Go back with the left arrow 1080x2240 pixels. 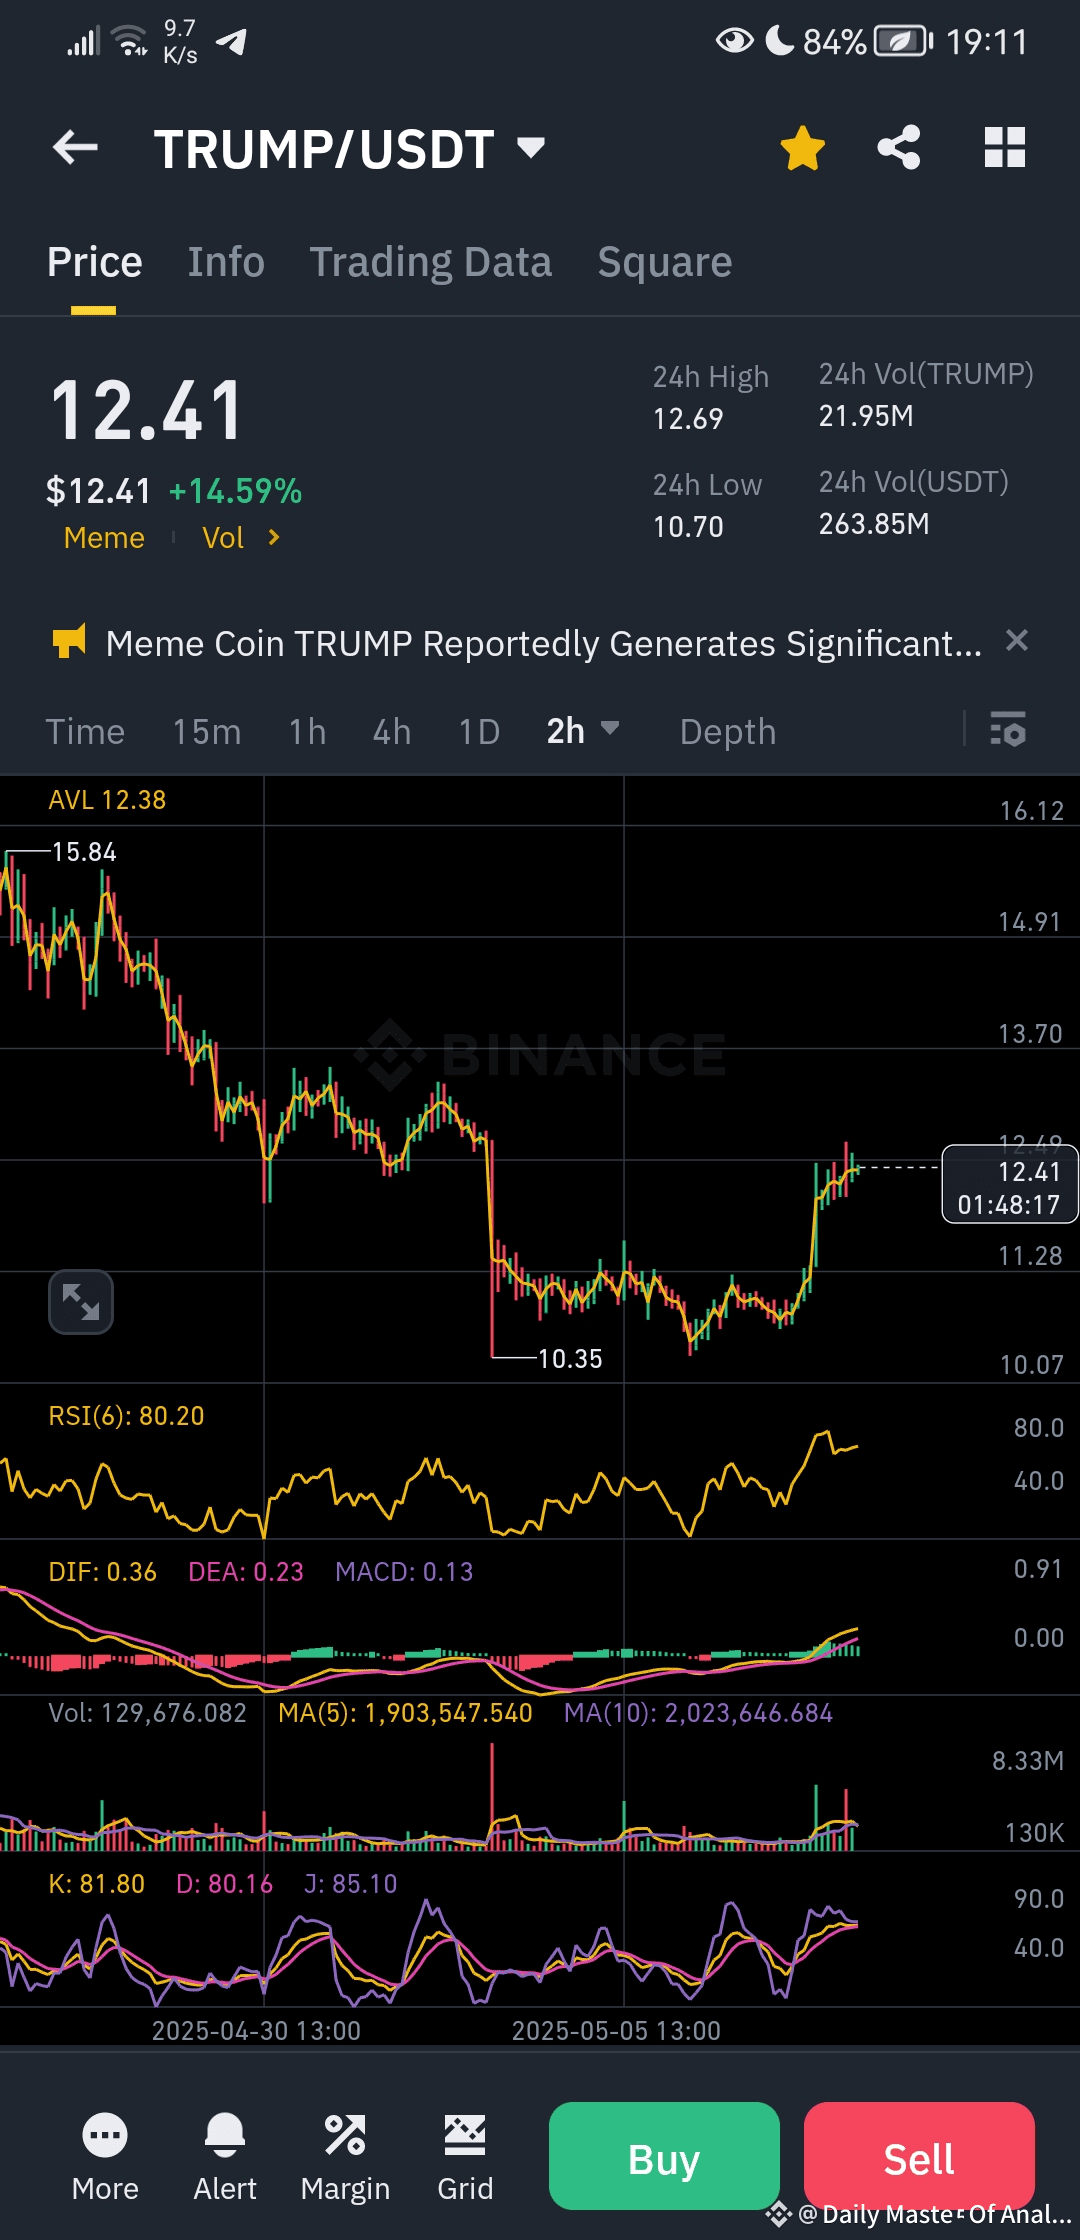75,148
